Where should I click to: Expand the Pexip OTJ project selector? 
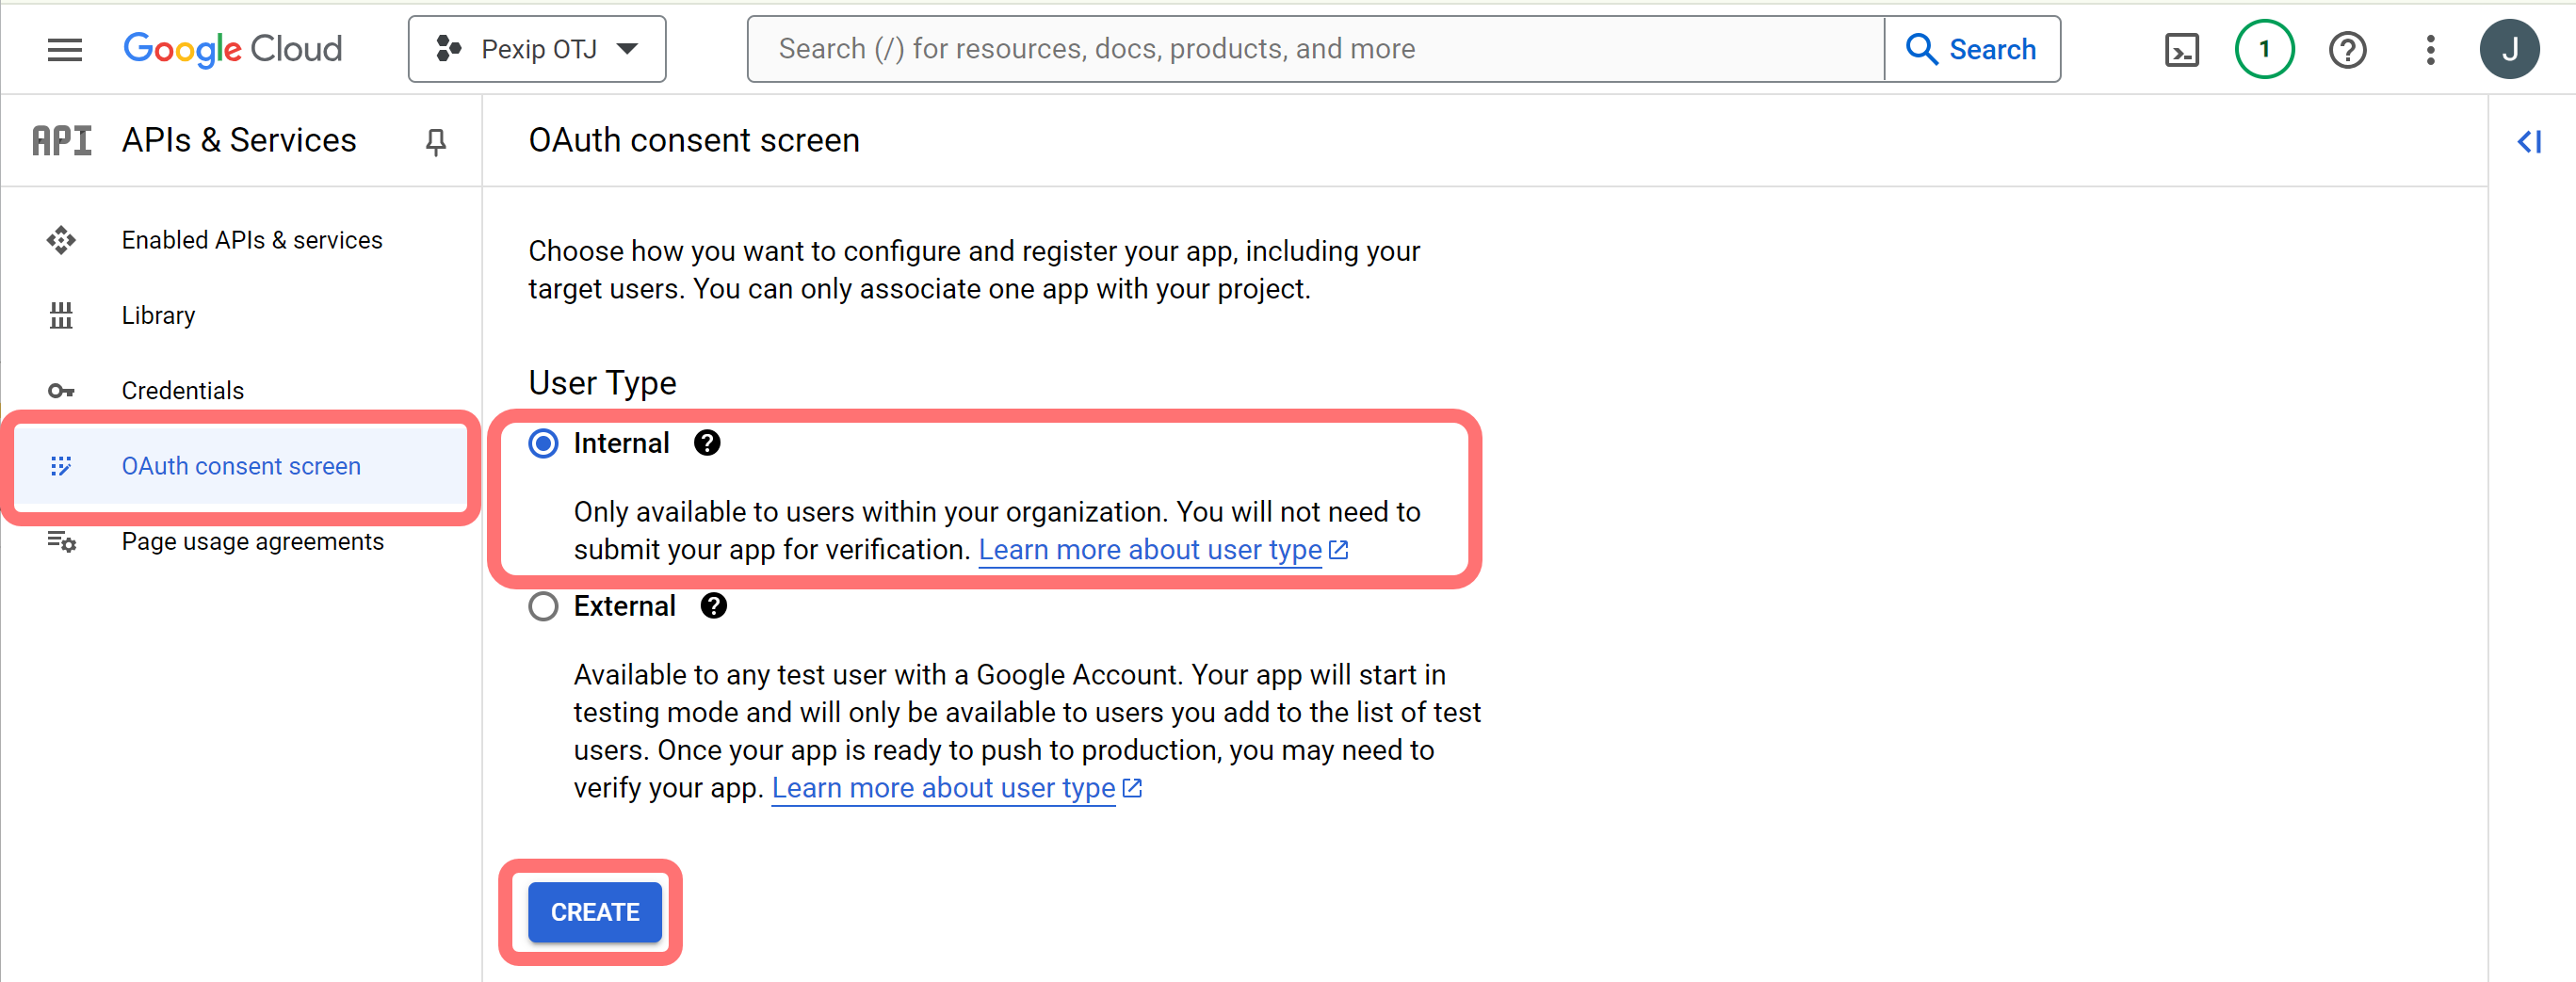point(537,49)
